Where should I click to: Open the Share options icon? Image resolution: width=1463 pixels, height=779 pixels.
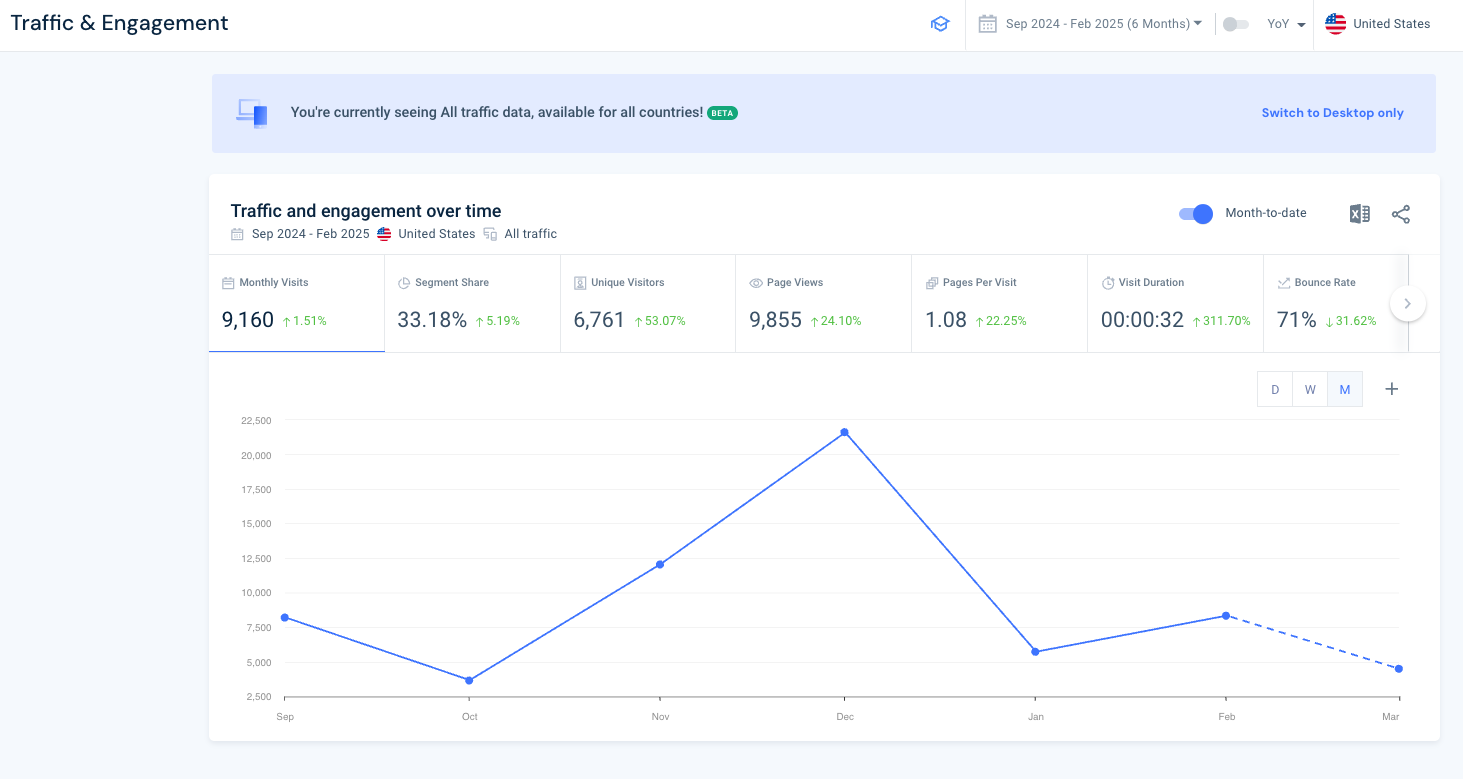1401,213
